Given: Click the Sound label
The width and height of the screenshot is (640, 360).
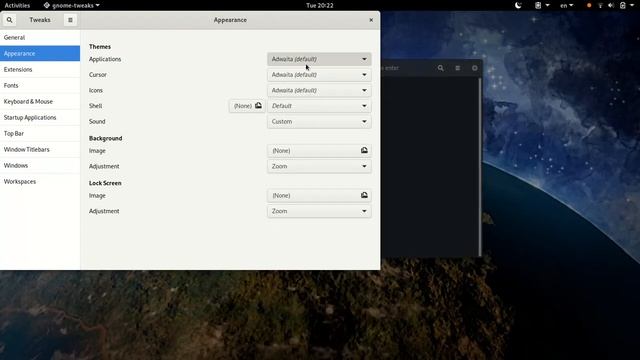Looking at the screenshot, I should 97,122.
